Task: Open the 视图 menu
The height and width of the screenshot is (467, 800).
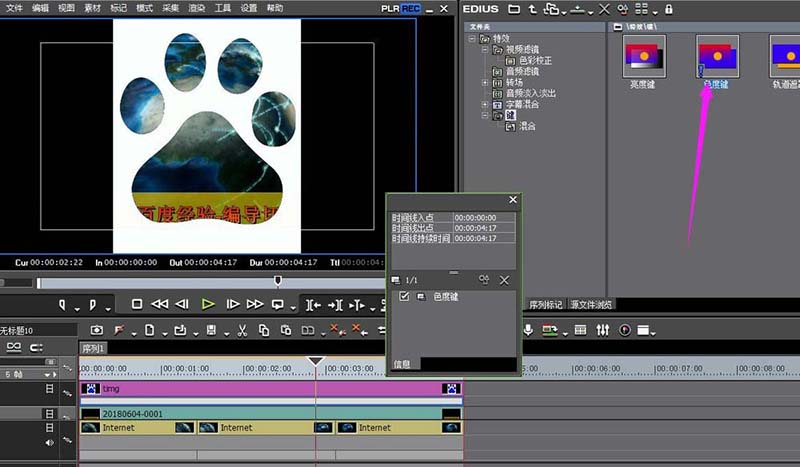Action: pos(66,8)
